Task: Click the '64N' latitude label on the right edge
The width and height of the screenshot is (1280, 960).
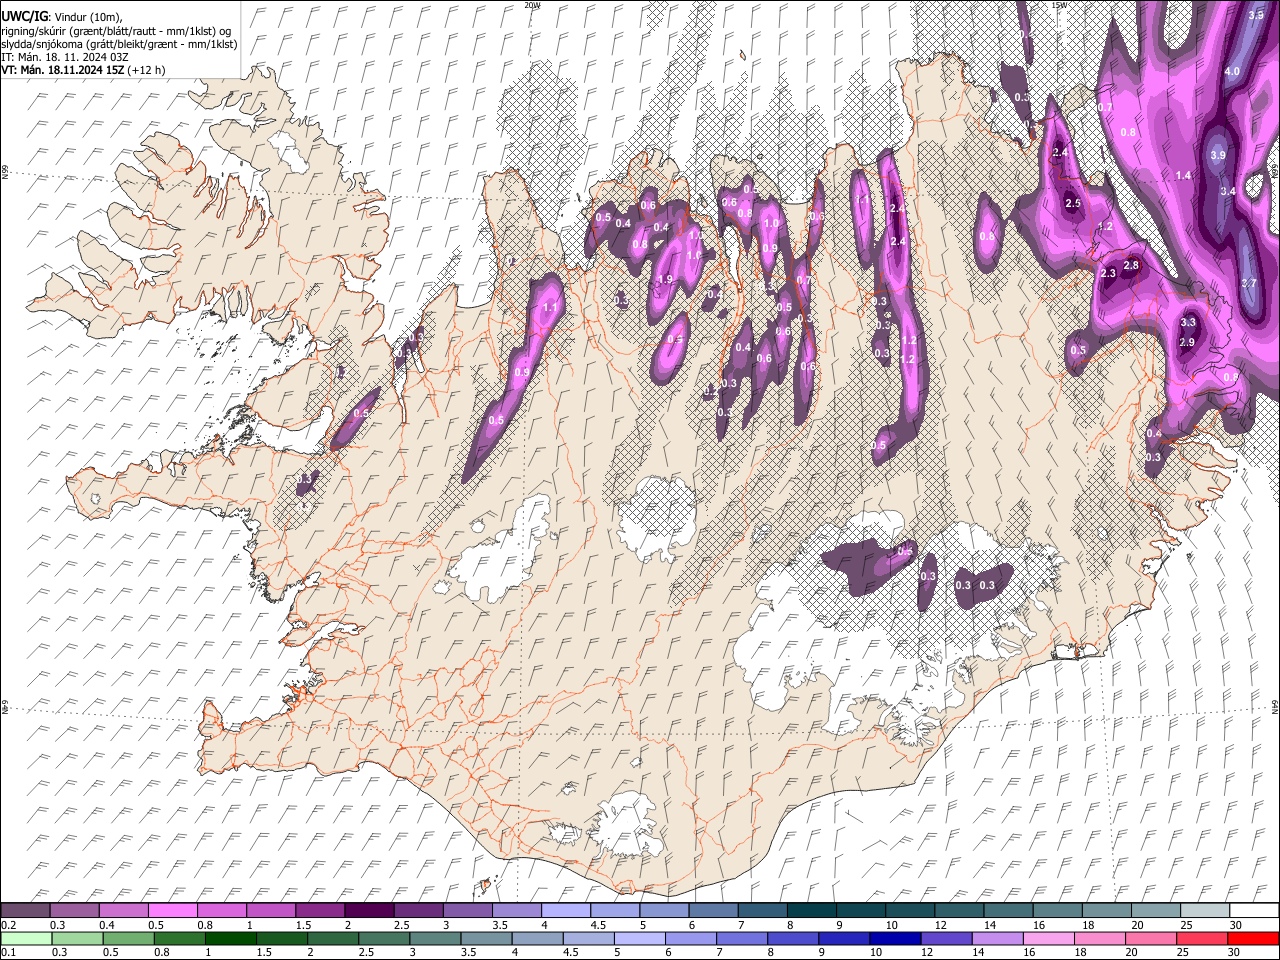Action: coord(1275,706)
